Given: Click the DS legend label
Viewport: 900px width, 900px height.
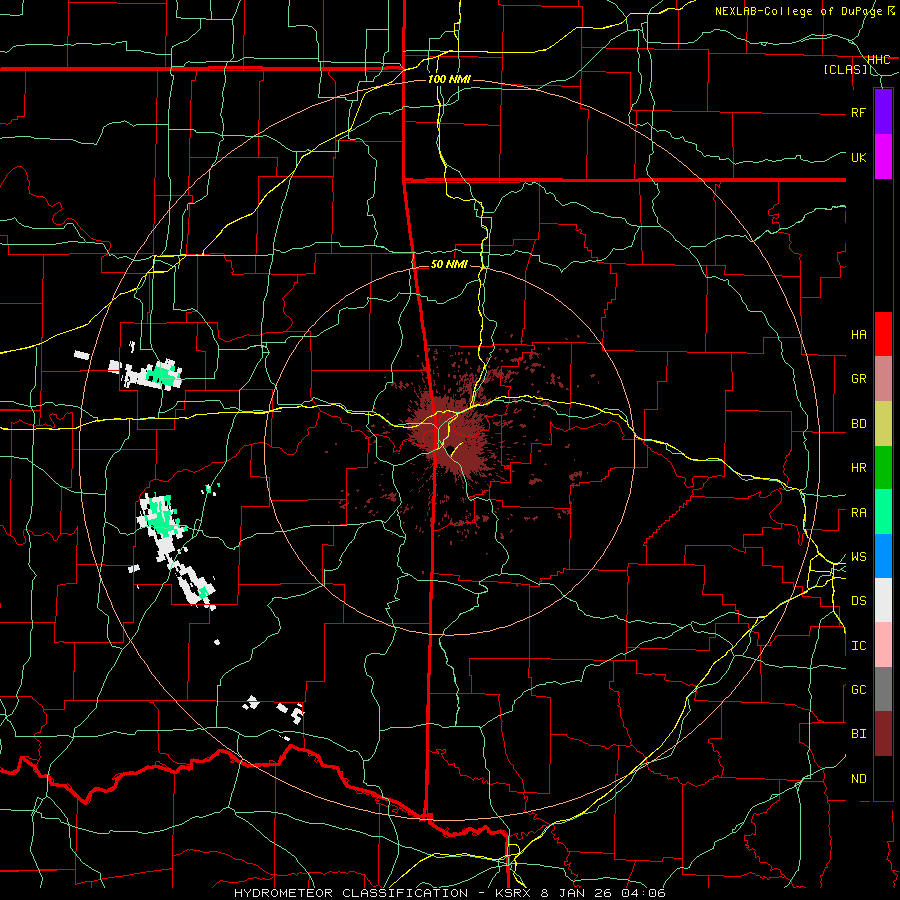Looking at the screenshot, I should pos(858,601).
